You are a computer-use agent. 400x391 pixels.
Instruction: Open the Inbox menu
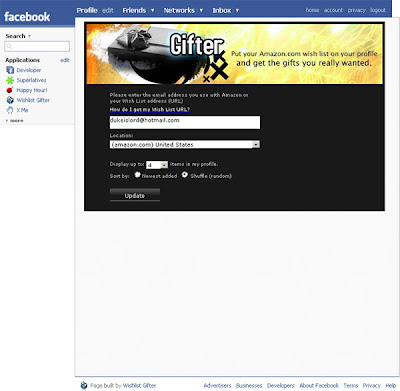click(222, 10)
